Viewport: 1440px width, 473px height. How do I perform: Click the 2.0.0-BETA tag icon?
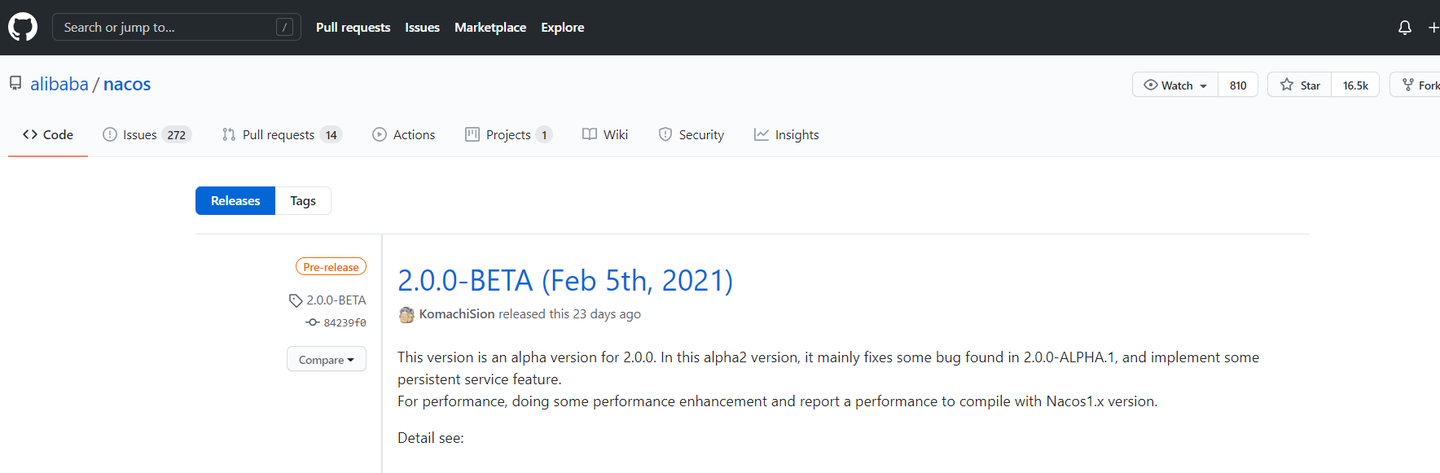coord(295,300)
